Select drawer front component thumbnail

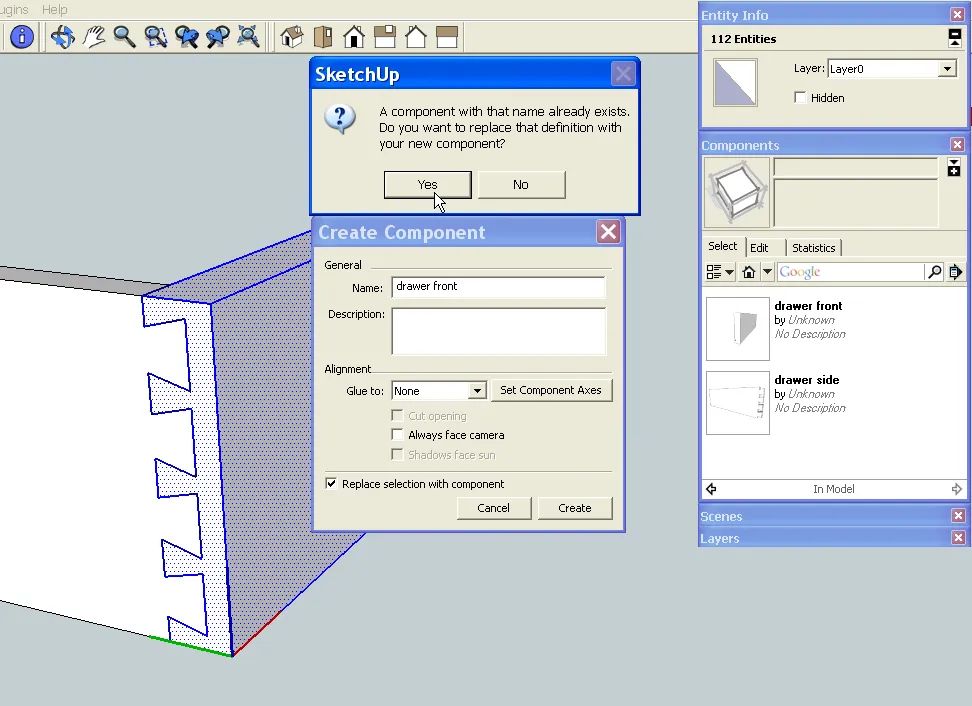(x=738, y=329)
